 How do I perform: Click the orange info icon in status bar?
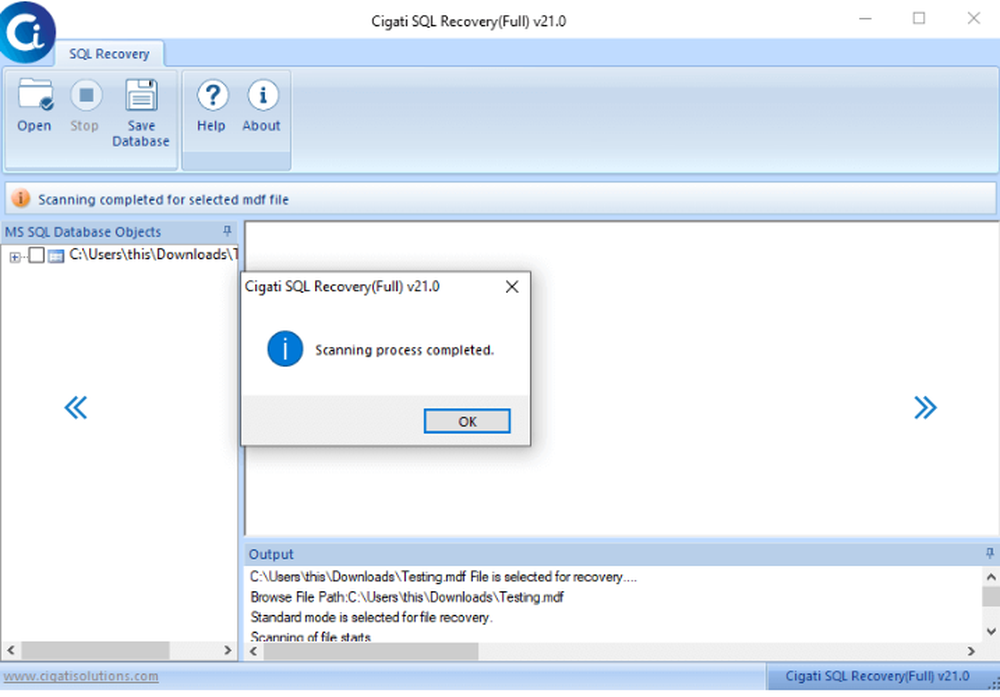click(x=20, y=198)
